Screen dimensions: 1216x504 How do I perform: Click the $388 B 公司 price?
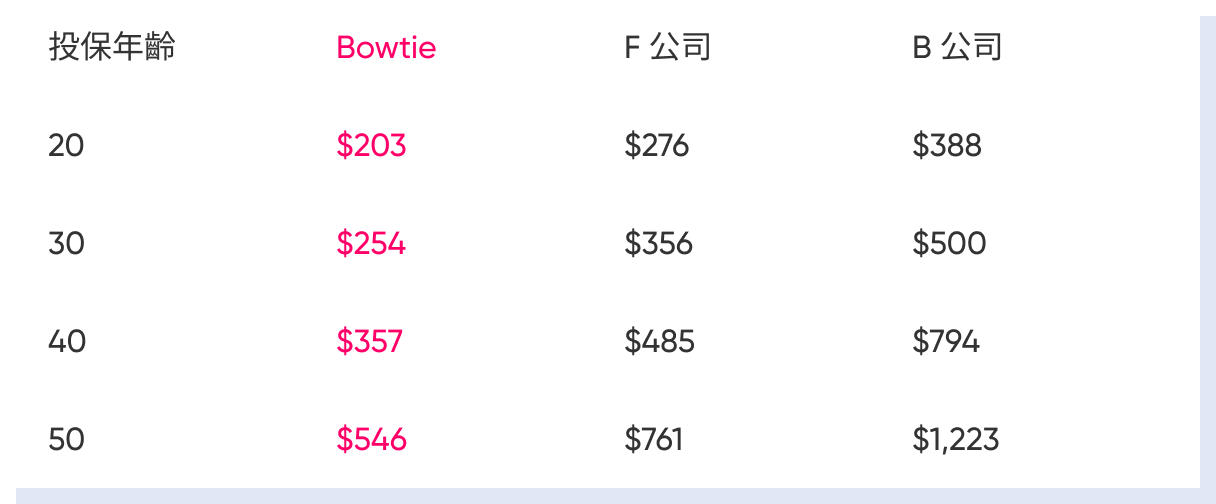click(x=947, y=146)
